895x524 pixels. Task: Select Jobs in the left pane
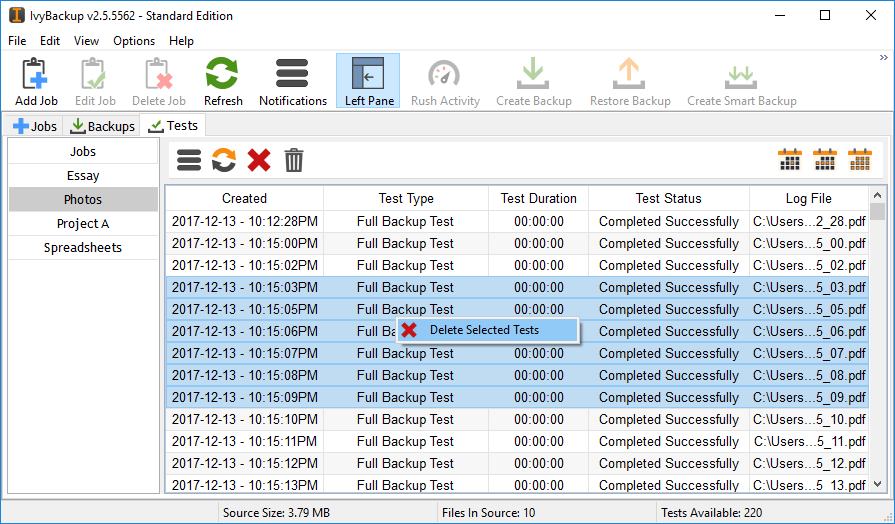coord(83,152)
